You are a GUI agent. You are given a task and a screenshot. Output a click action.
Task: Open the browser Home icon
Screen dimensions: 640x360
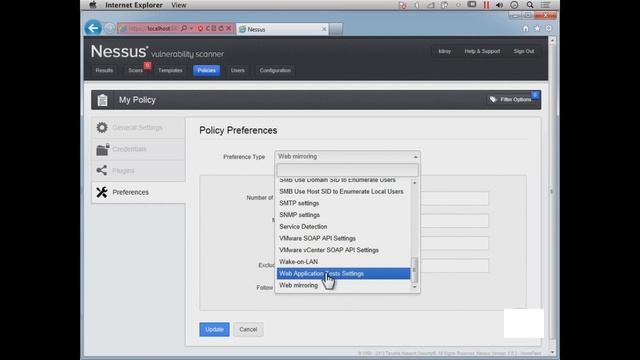point(525,29)
